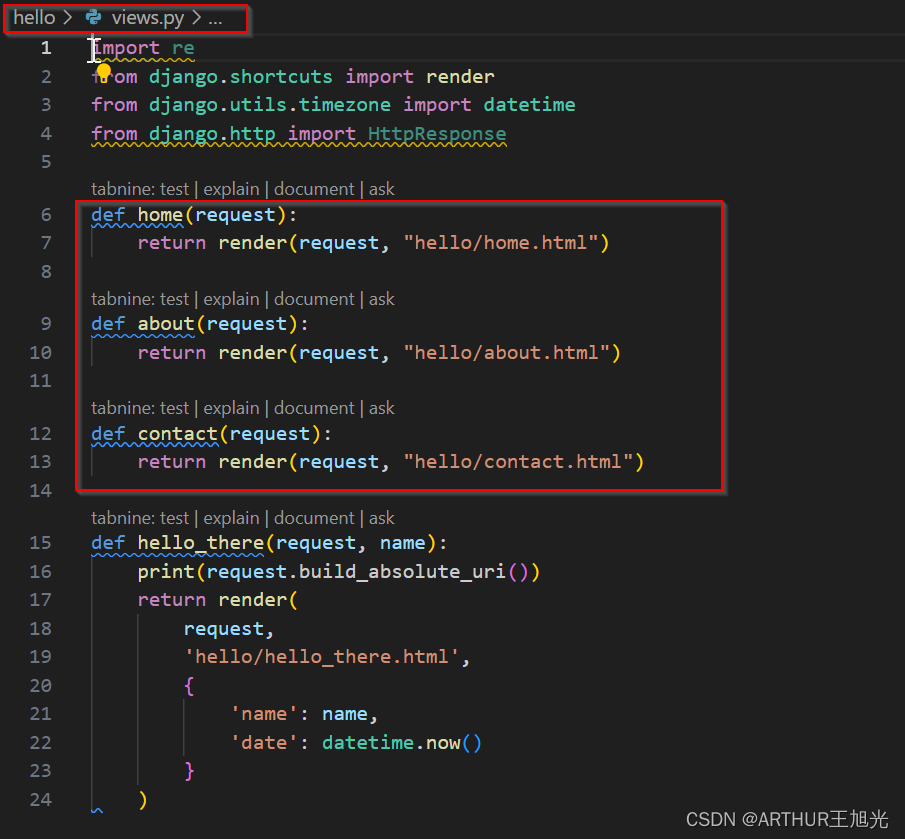Viewport: 905px width, 839px height.
Task: Click the import re statement on line 1
Action: pos(143,47)
